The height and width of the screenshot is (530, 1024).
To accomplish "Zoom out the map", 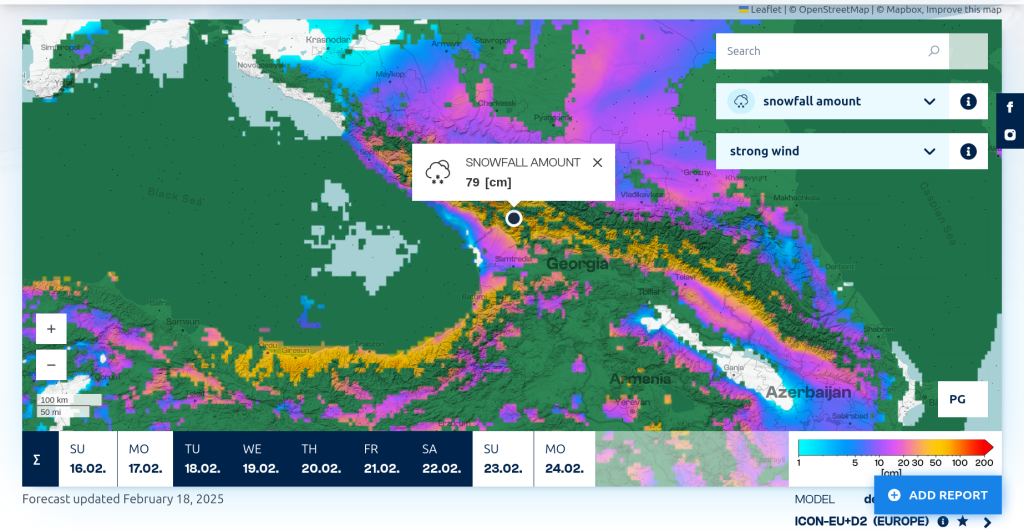I will pyautogui.click(x=51, y=365).
